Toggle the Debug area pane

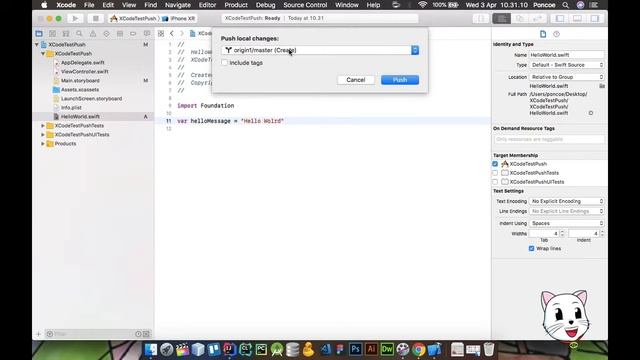577,18
